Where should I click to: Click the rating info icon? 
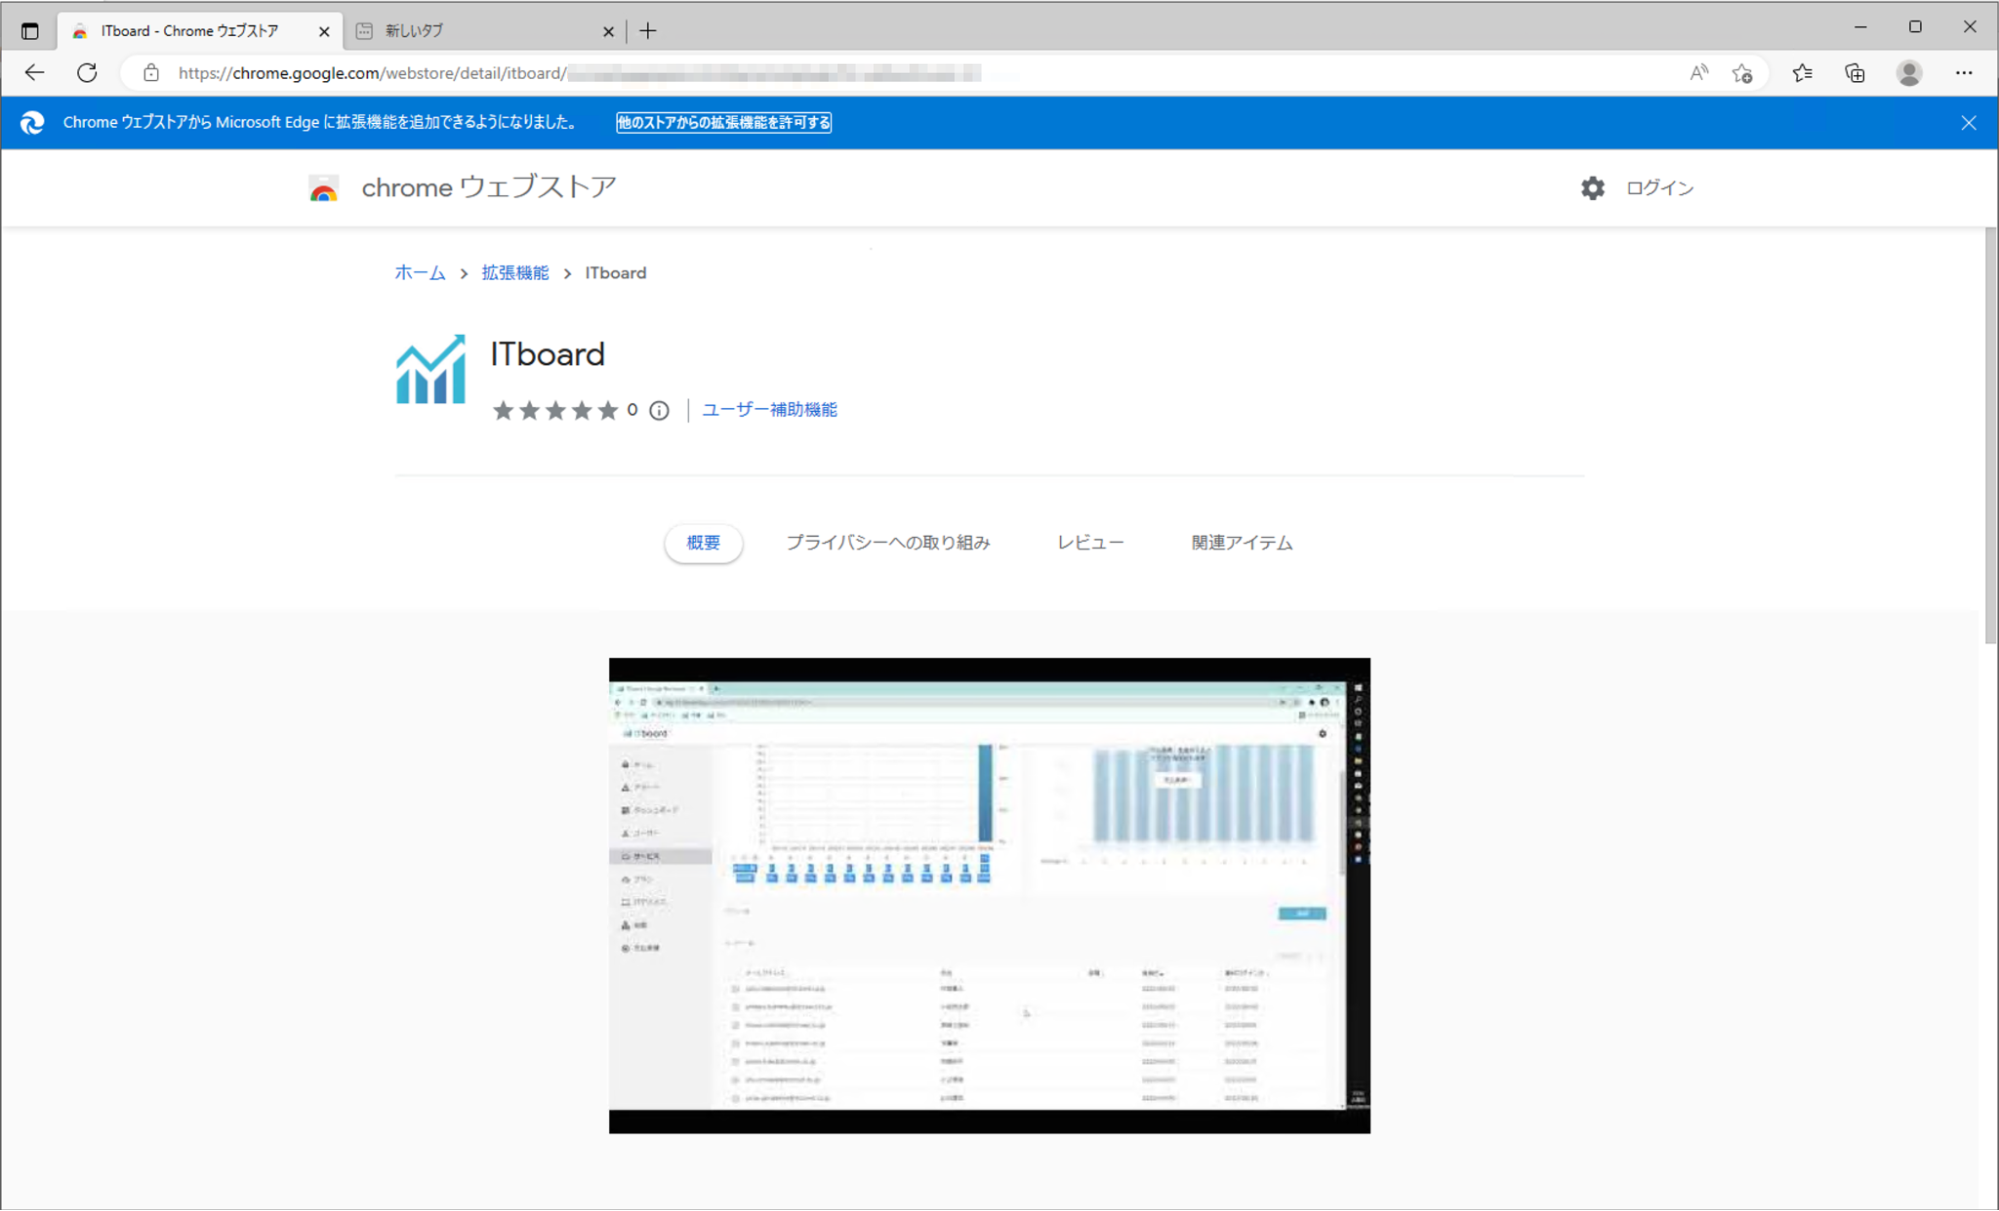pyautogui.click(x=659, y=410)
